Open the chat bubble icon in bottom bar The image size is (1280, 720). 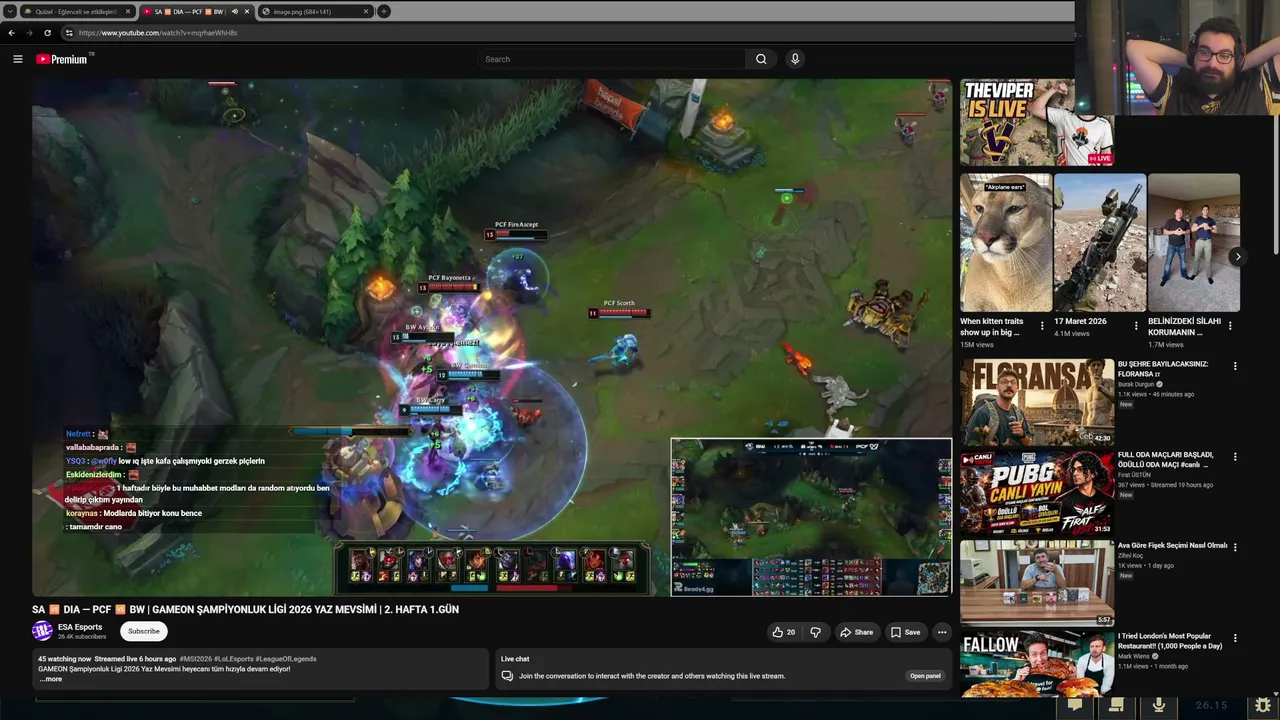pos(1075,705)
